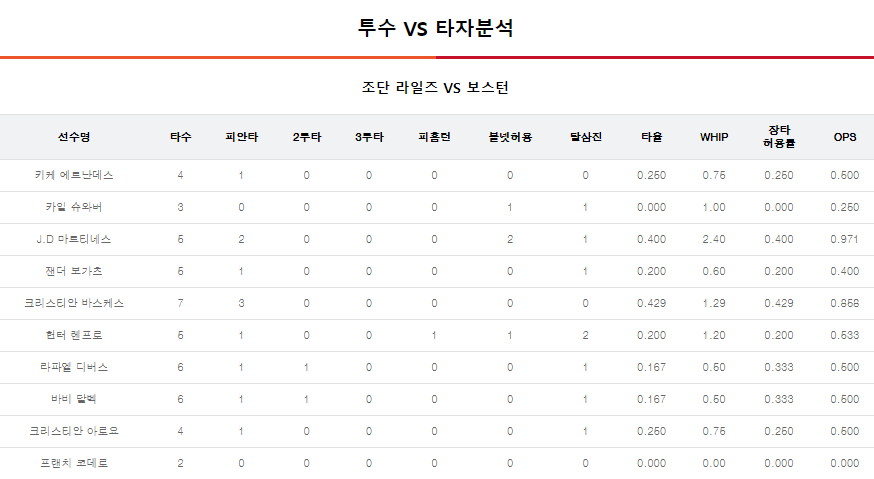Select player name '카일 슈와버'
Image resolution: width=874 pixels, height=479 pixels.
tap(74, 207)
